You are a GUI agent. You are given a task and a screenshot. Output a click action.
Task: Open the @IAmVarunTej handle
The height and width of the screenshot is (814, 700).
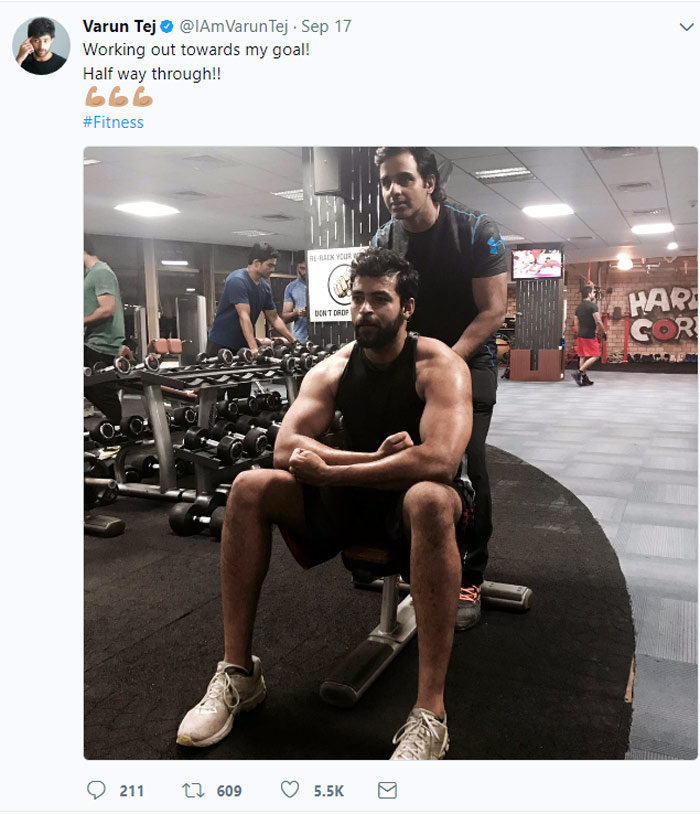click(233, 26)
